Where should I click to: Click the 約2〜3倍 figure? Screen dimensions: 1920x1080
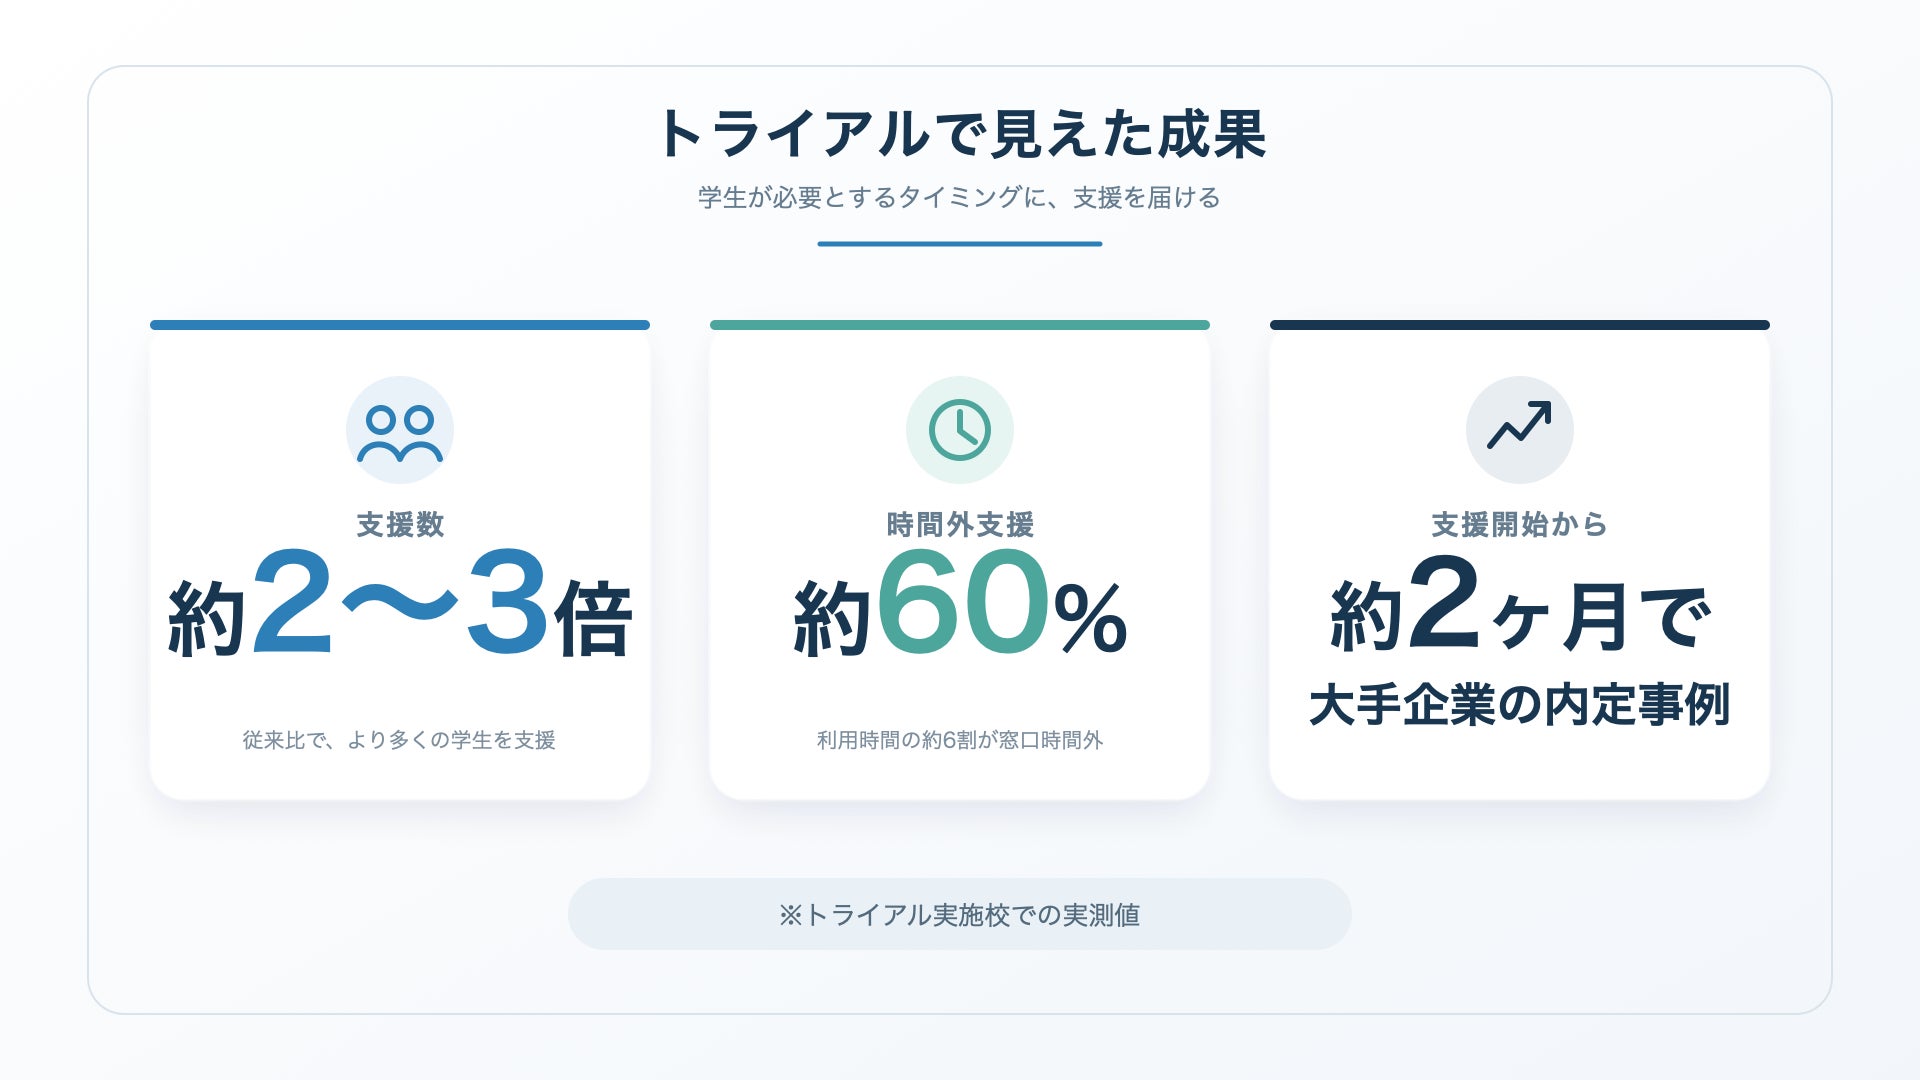coord(400,605)
